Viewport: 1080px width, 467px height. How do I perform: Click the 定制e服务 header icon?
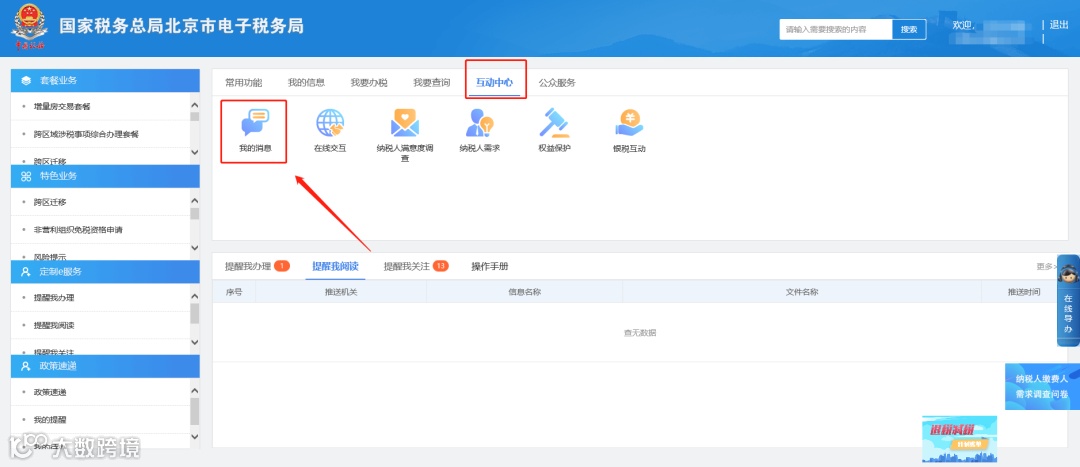(x=26, y=271)
